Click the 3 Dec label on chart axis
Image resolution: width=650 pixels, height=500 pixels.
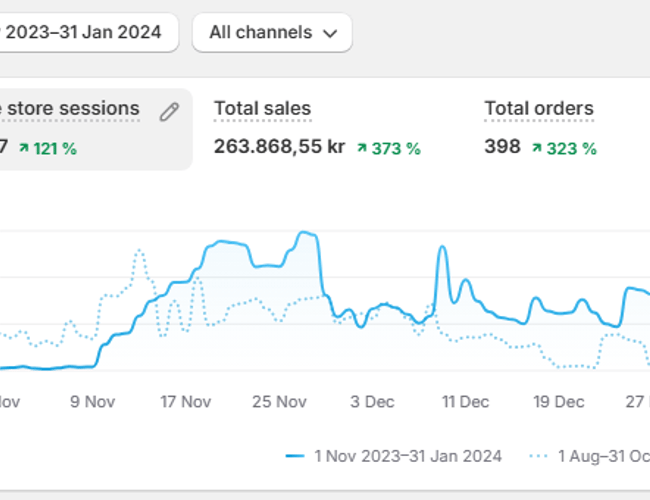[372, 402]
